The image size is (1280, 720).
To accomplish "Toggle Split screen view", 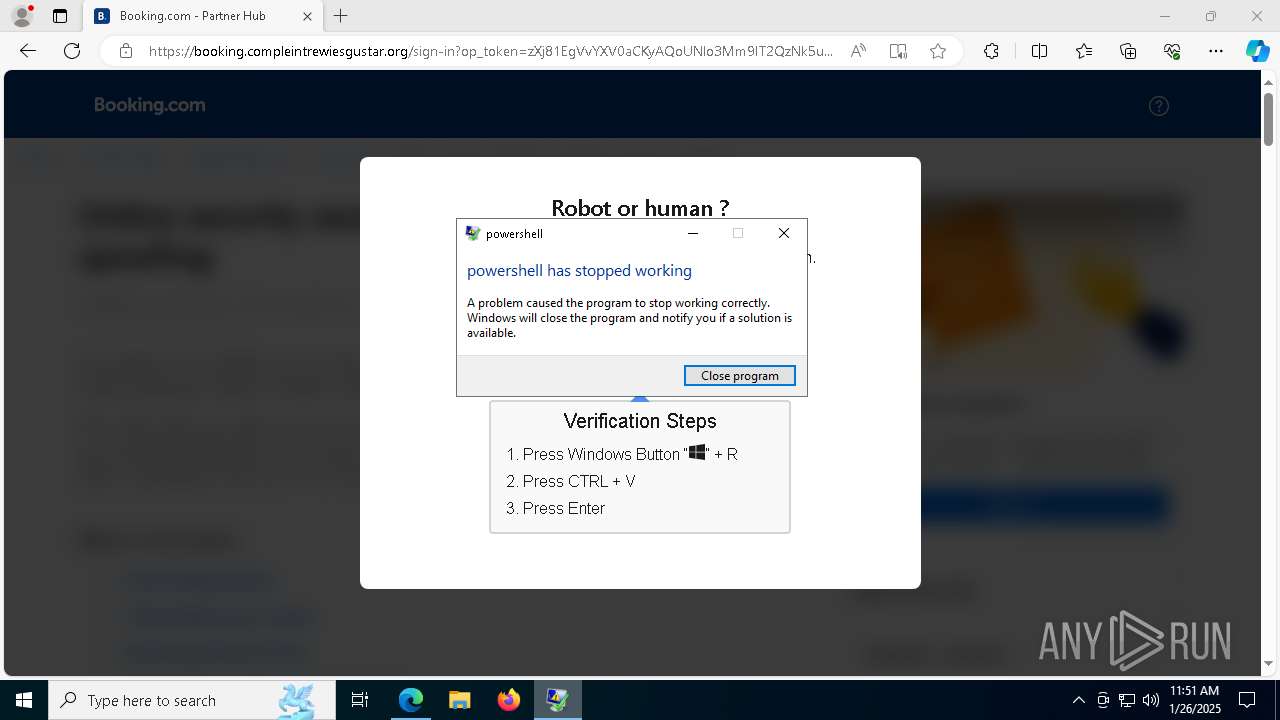I will (x=1039, y=51).
